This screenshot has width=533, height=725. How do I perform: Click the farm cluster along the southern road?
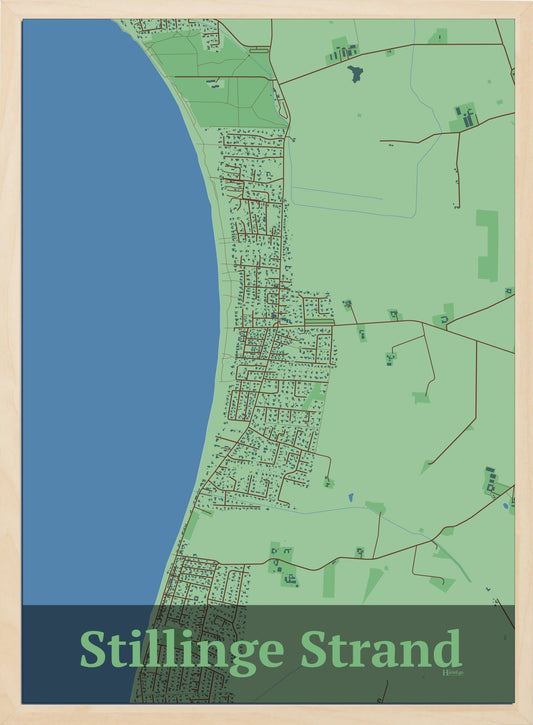pyautogui.click(x=283, y=565)
